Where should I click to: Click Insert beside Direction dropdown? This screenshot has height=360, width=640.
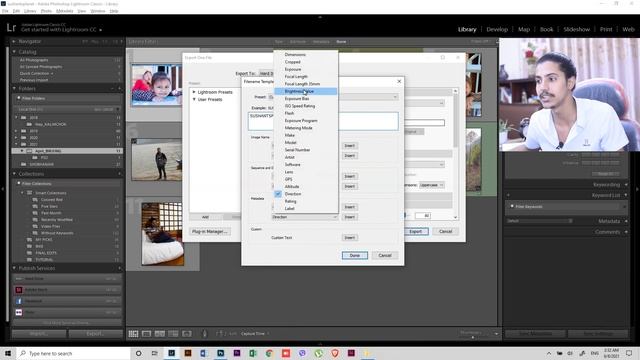(349, 217)
